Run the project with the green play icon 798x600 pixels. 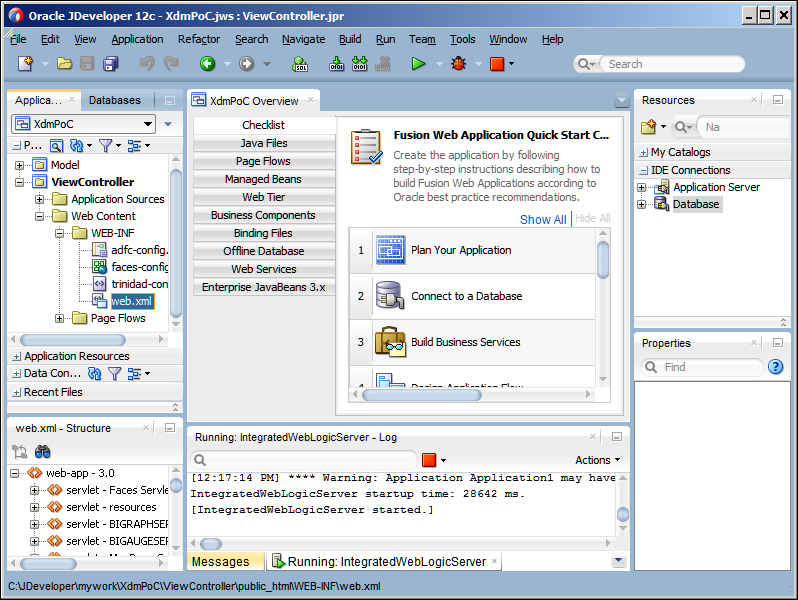tap(418, 64)
